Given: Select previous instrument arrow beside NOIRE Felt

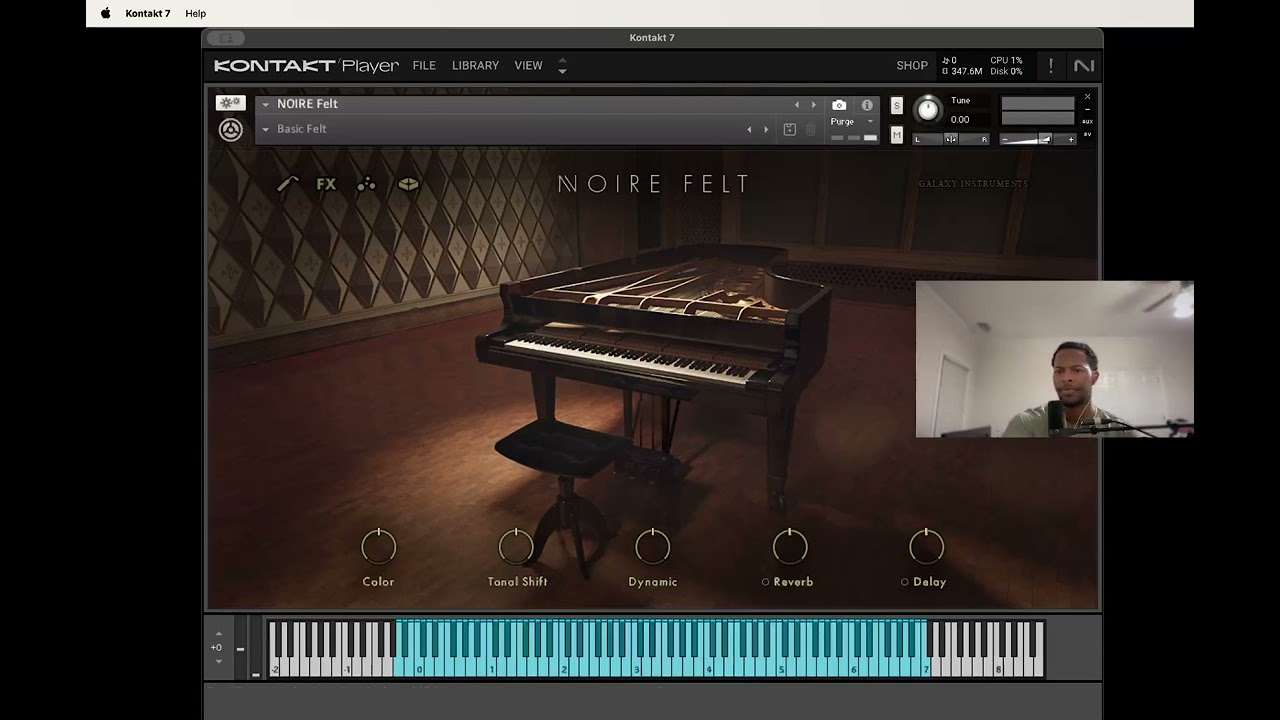Looking at the screenshot, I should point(797,105).
